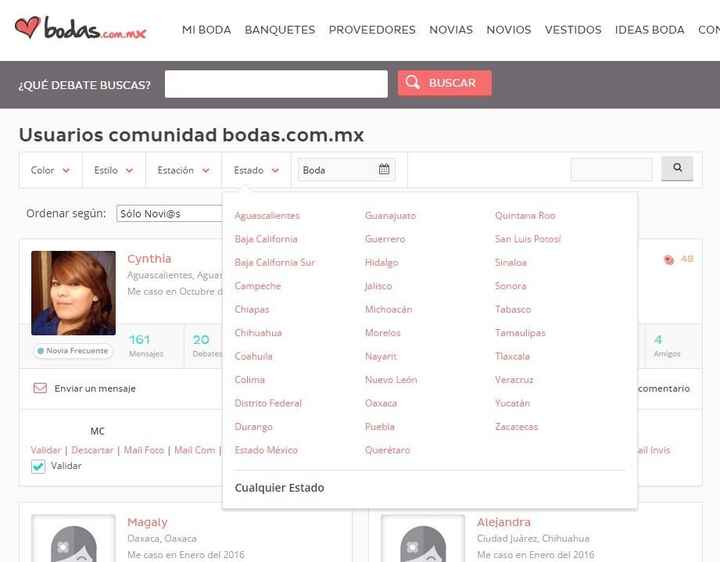The height and width of the screenshot is (562, 720).
Task: Toggle the Validar checkbox
Action: click(x=38, y=466)
